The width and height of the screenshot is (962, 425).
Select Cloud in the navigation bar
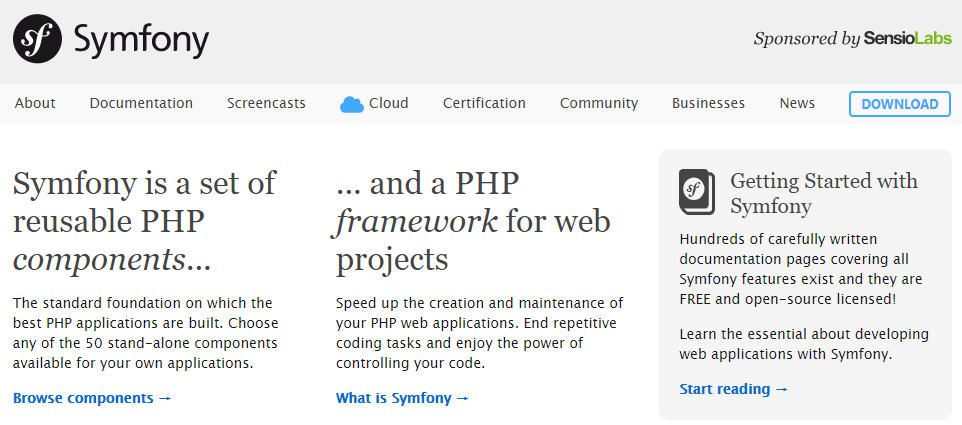pyautogui.click(x=388, y=103)
